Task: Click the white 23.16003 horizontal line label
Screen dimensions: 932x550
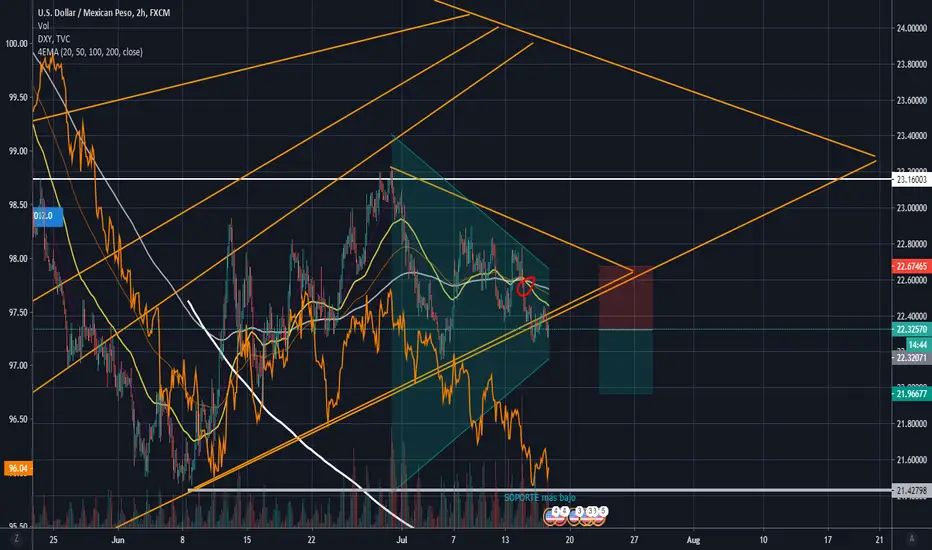Action: [912, 179]
